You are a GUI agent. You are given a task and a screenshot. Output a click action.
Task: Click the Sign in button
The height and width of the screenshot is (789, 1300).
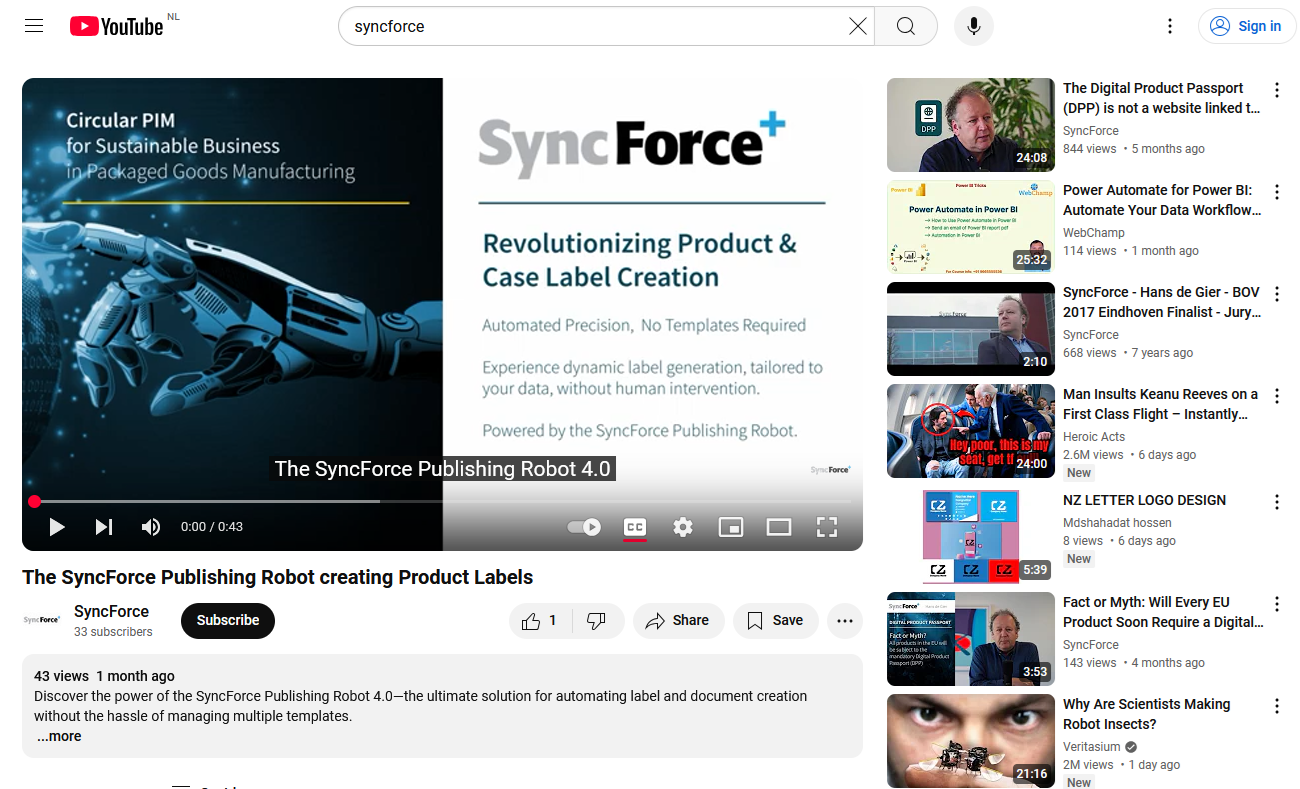tap(1247, 26)
